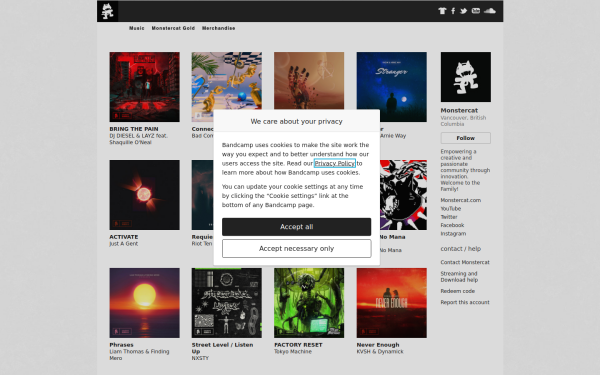The image size is (600, 375).
Task: Open the Facebook icon in top bar
Action: (x=453, y=11)
